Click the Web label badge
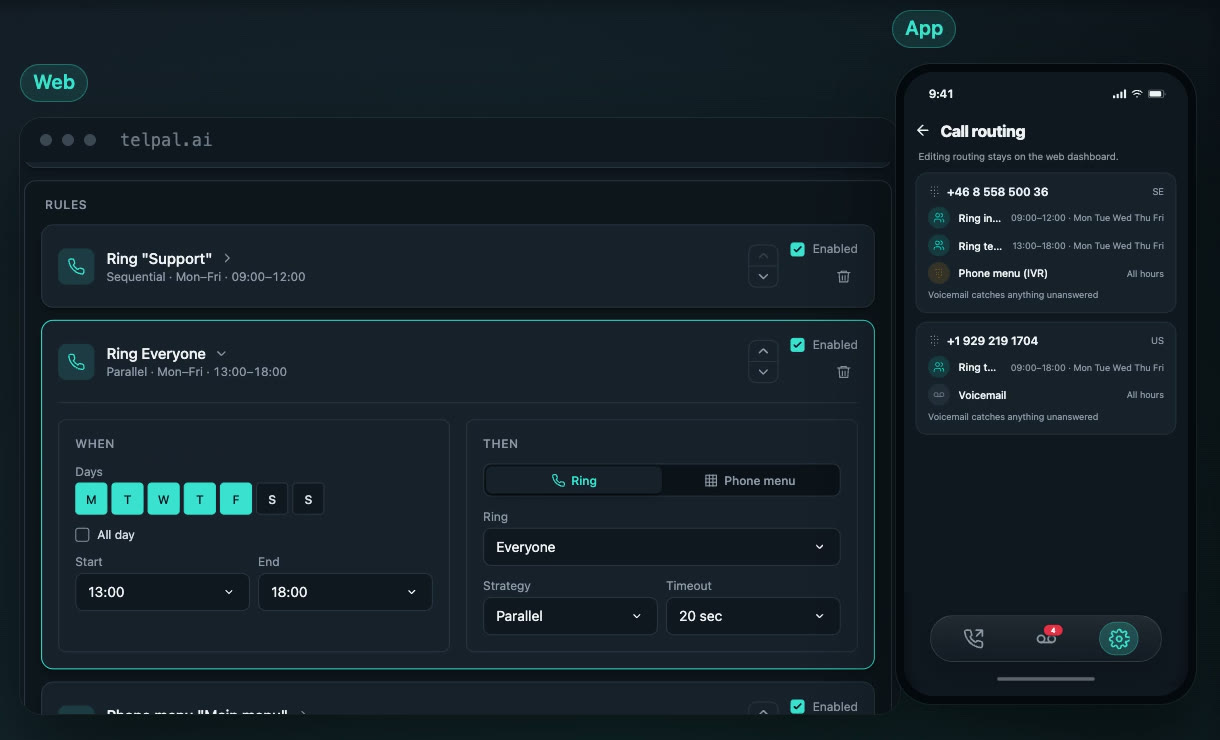Viewport: 1220px width, 740px height. click(x=54, y=83)
